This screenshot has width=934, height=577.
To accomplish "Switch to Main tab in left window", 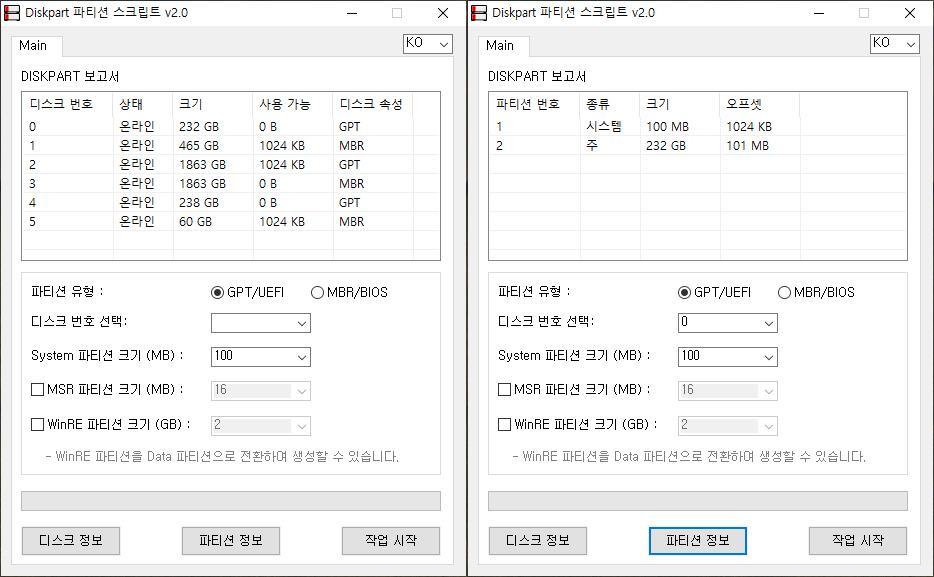I will 36,46.
